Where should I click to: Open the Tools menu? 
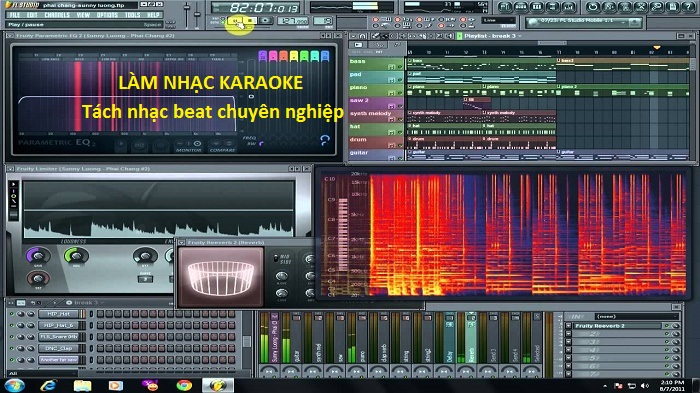tap(132, 15)
